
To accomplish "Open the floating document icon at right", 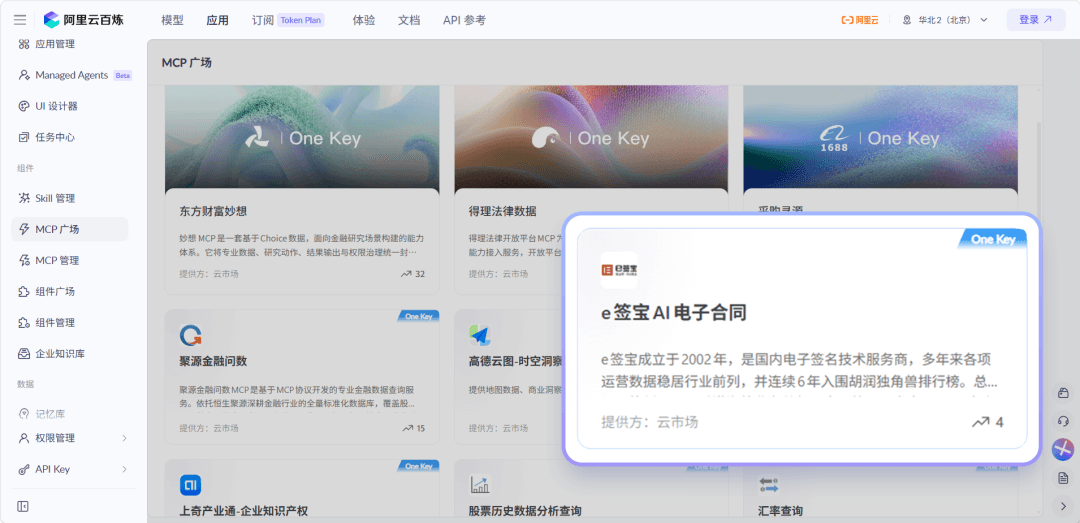I will coord(1063,478).
